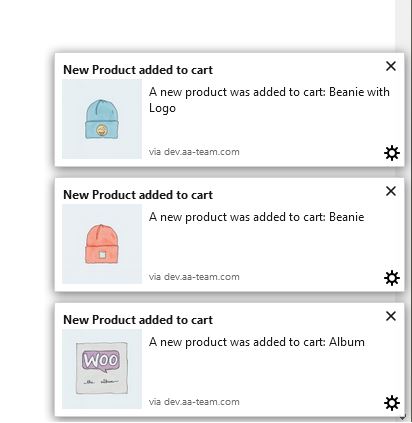Click the first 'New Product added to cart' title
The image size is (412, 423).
click(x=138, y=70)
